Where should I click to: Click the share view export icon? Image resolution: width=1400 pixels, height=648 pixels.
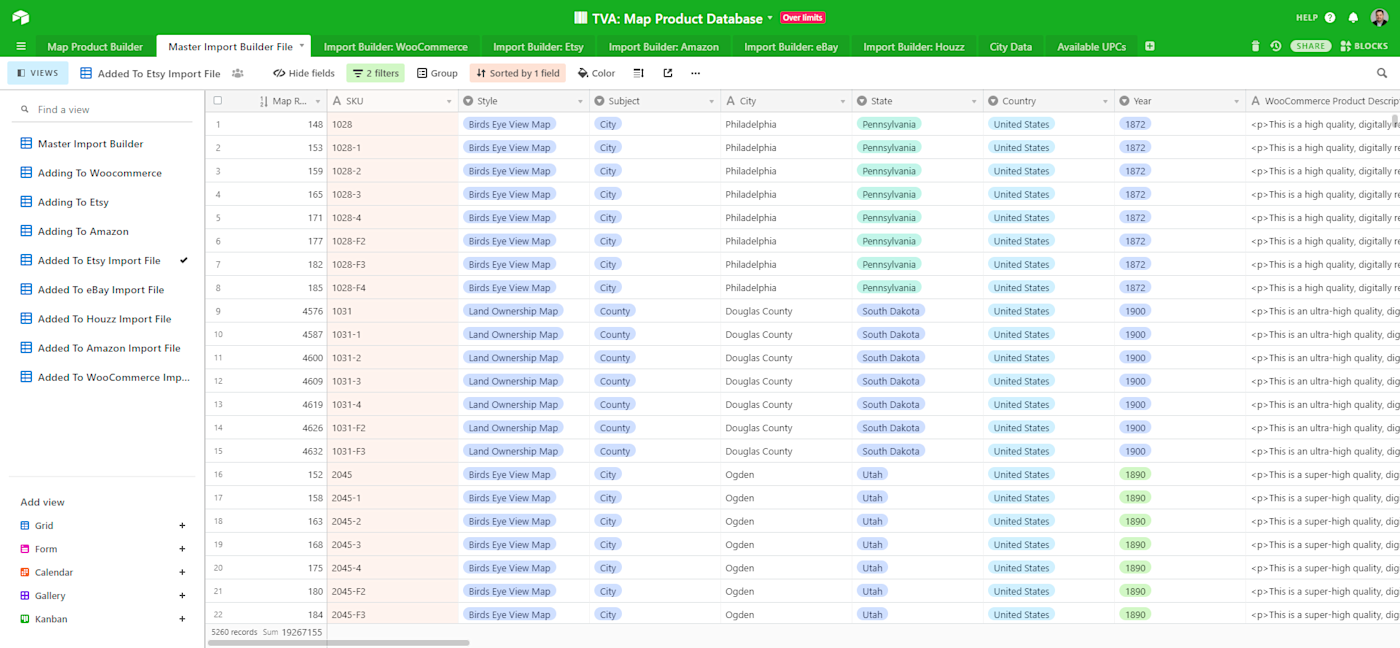point(668,73)
